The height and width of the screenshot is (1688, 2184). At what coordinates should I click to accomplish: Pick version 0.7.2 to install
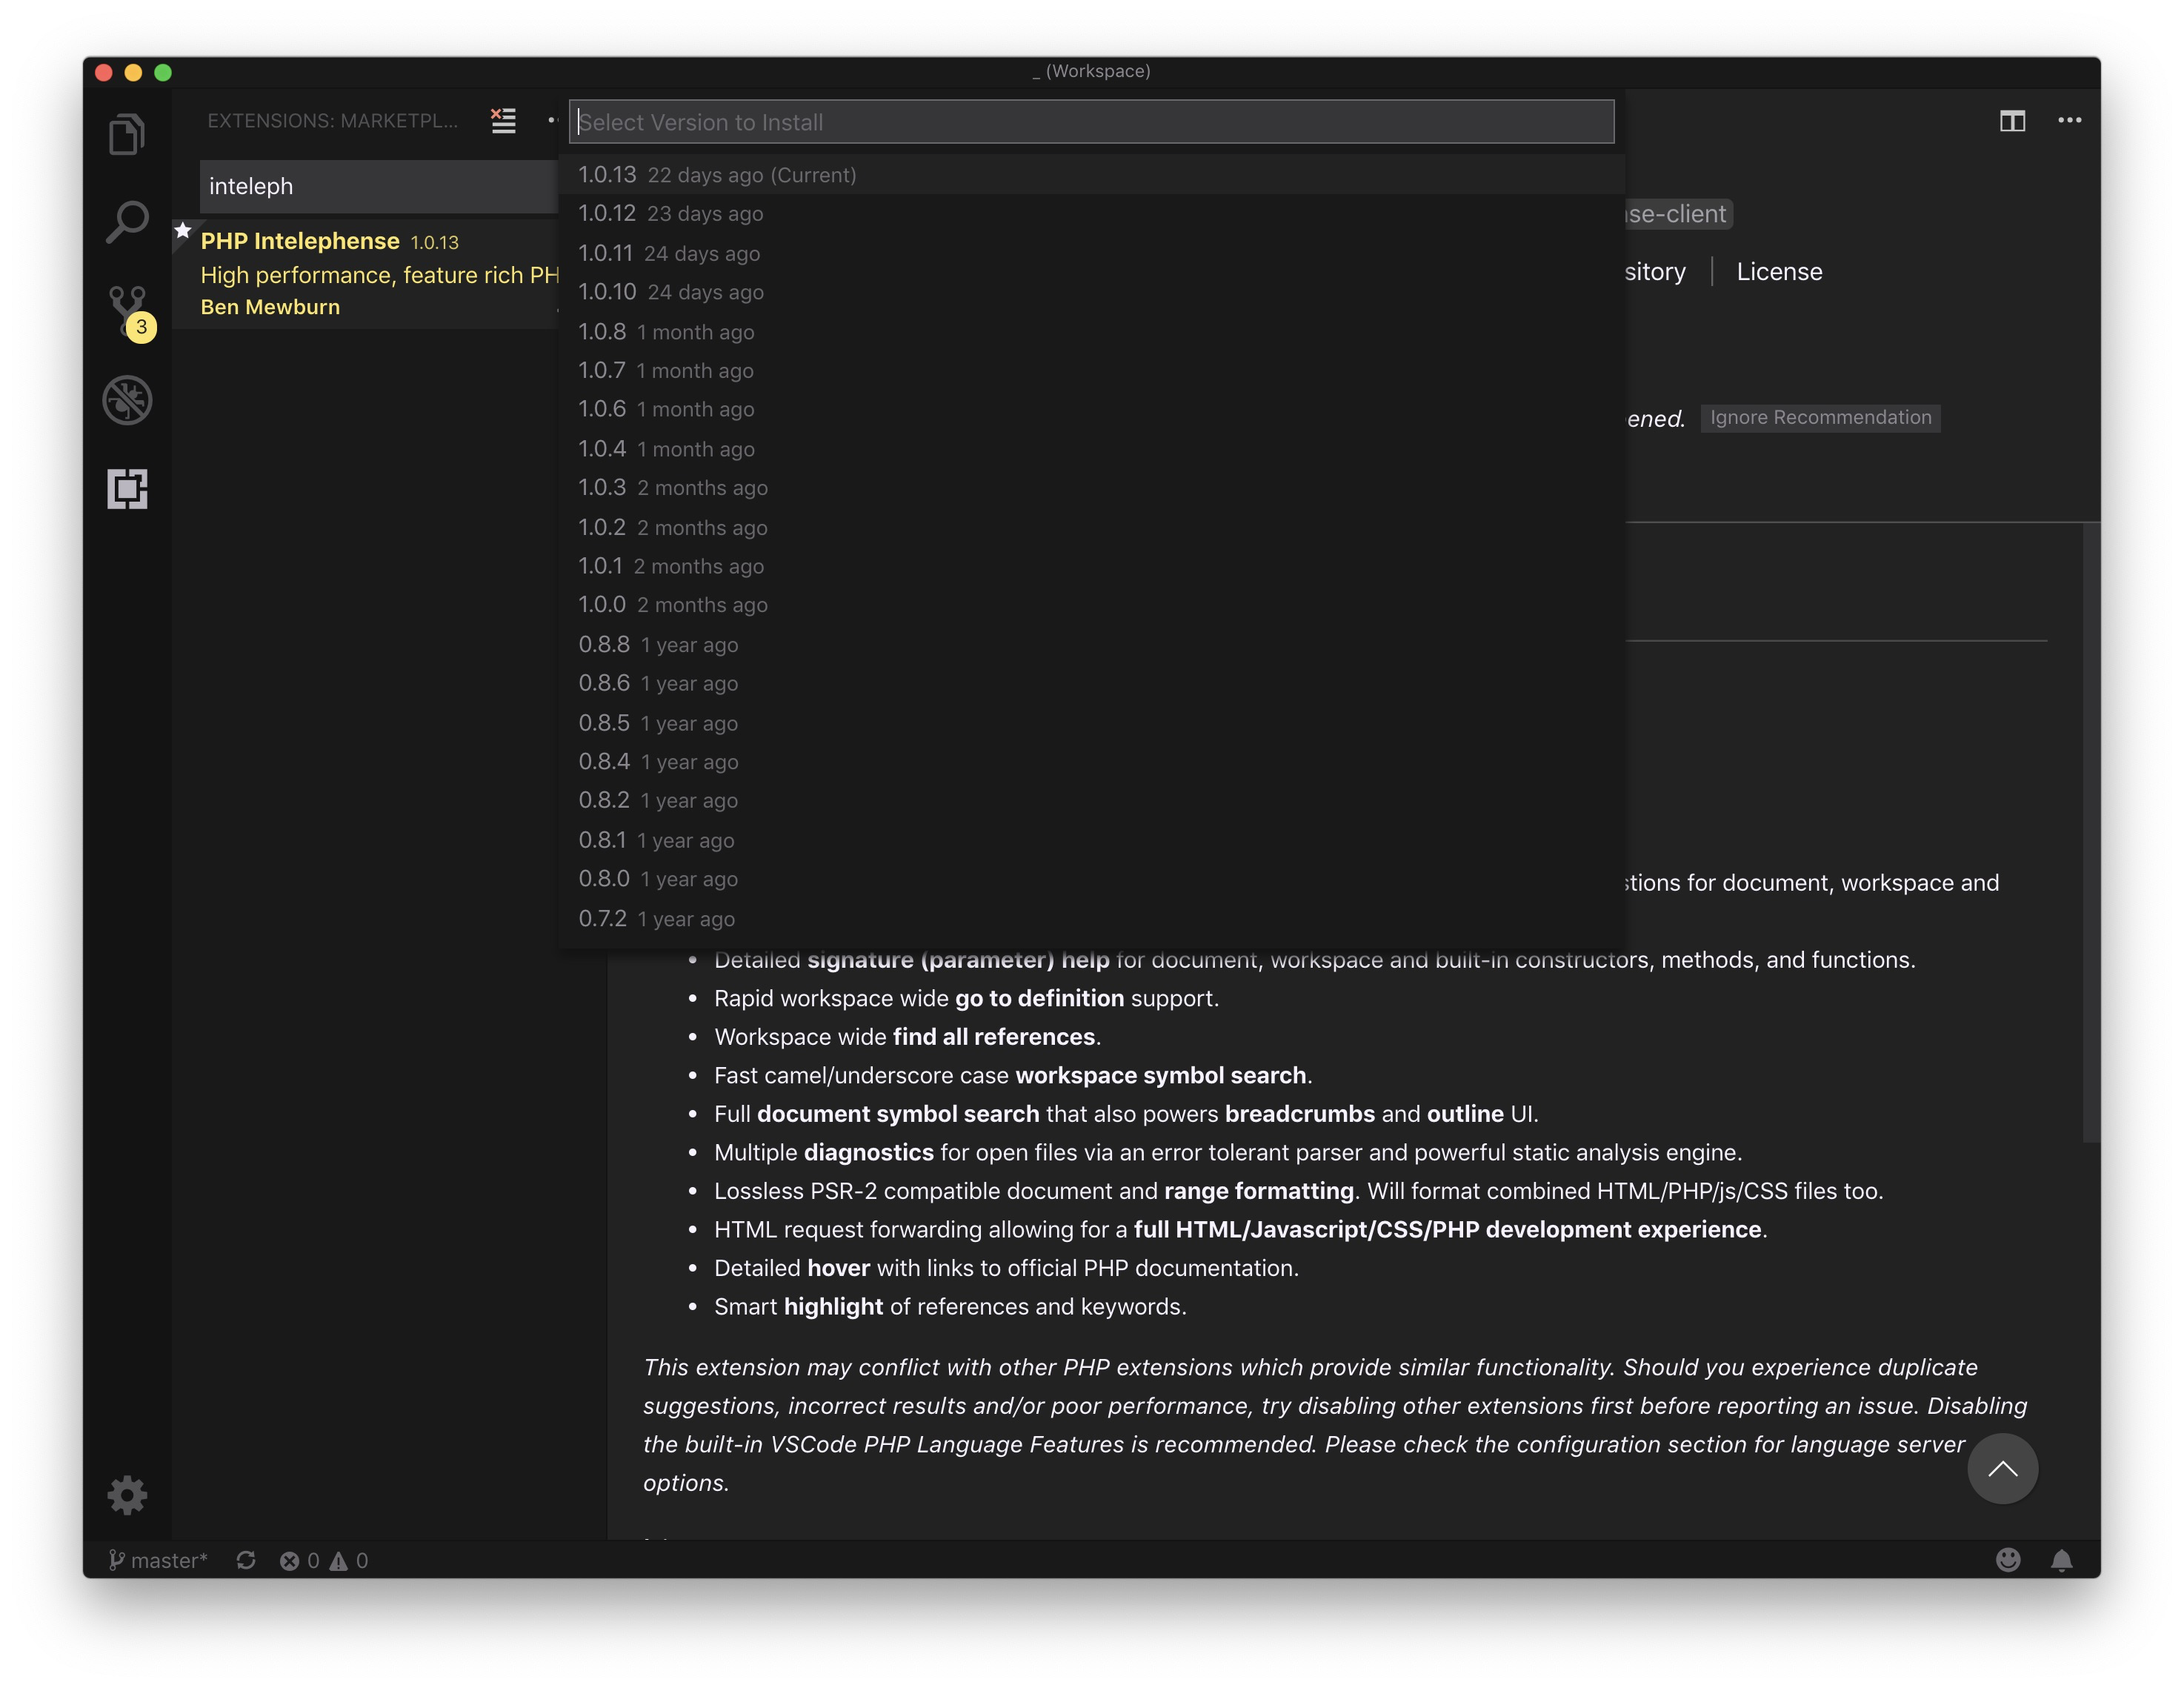coord(1091,918)
